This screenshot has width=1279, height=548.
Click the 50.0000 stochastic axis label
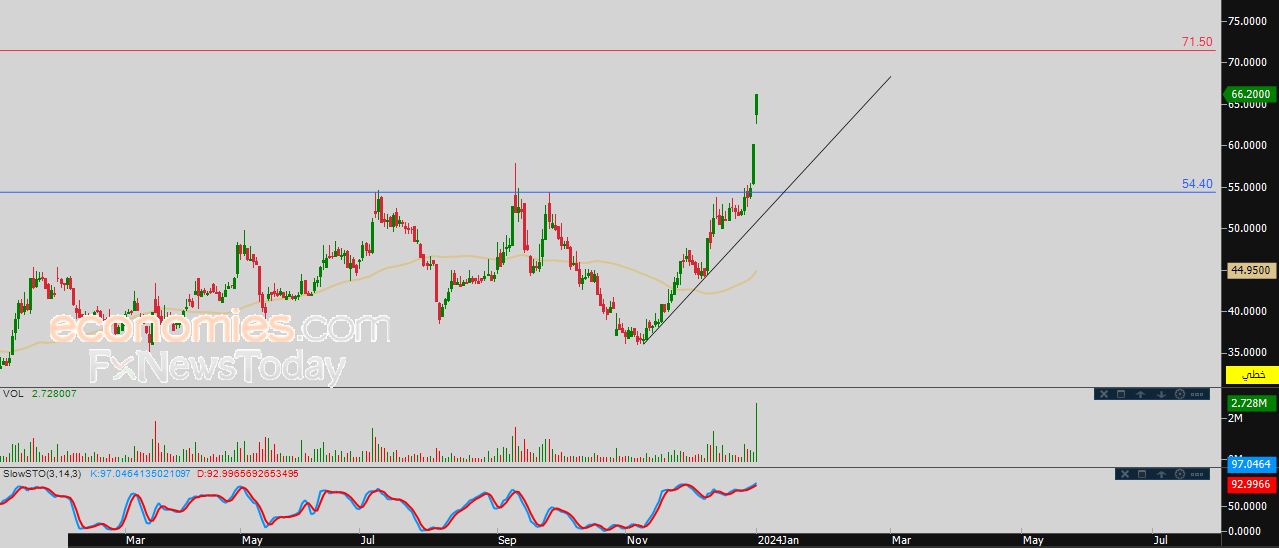point(1250,508)
